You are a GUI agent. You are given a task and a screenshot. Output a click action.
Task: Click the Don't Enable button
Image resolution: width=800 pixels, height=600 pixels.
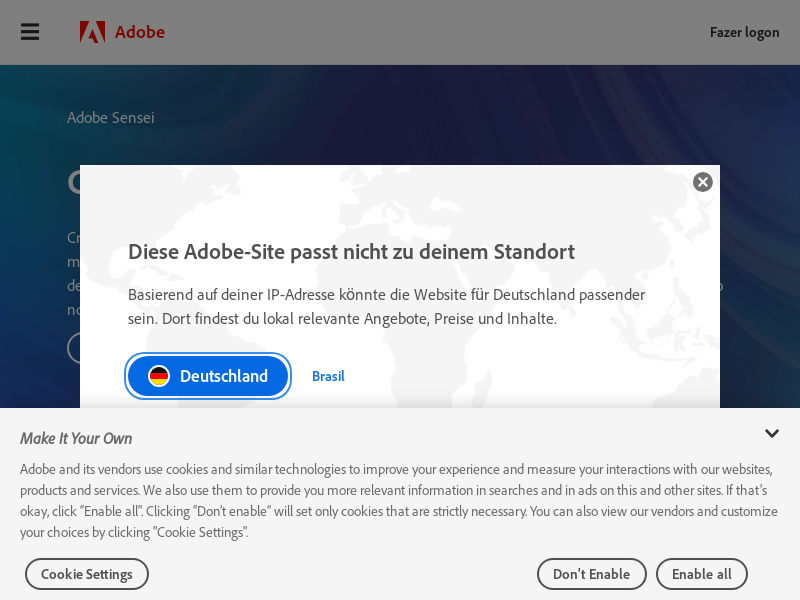(x=591, y=574)
